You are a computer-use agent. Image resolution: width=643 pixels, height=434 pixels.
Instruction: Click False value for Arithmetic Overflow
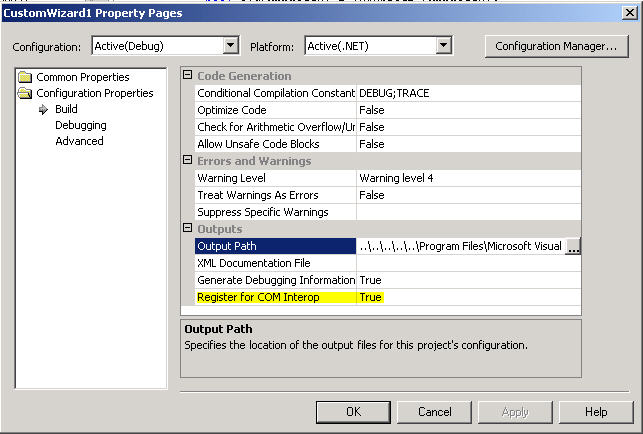coord(469,127)
